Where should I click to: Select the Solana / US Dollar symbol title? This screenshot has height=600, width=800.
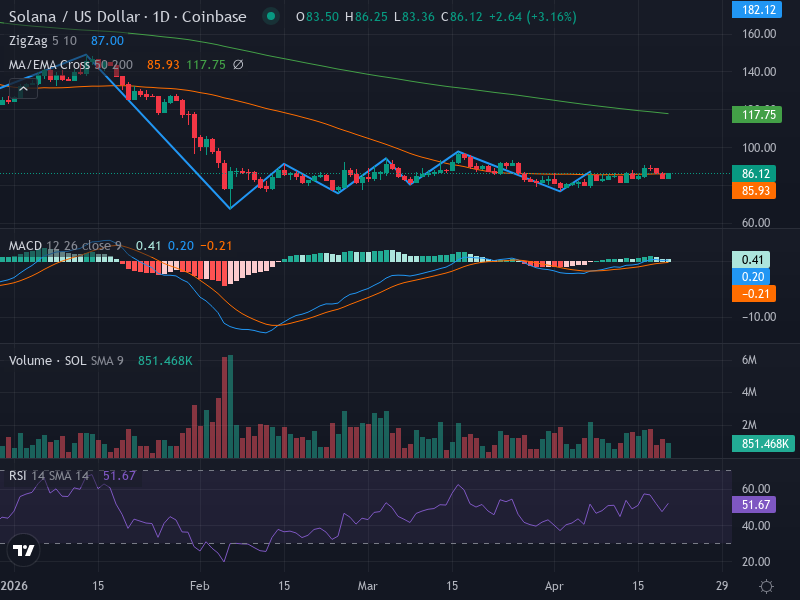click(128, 17)
